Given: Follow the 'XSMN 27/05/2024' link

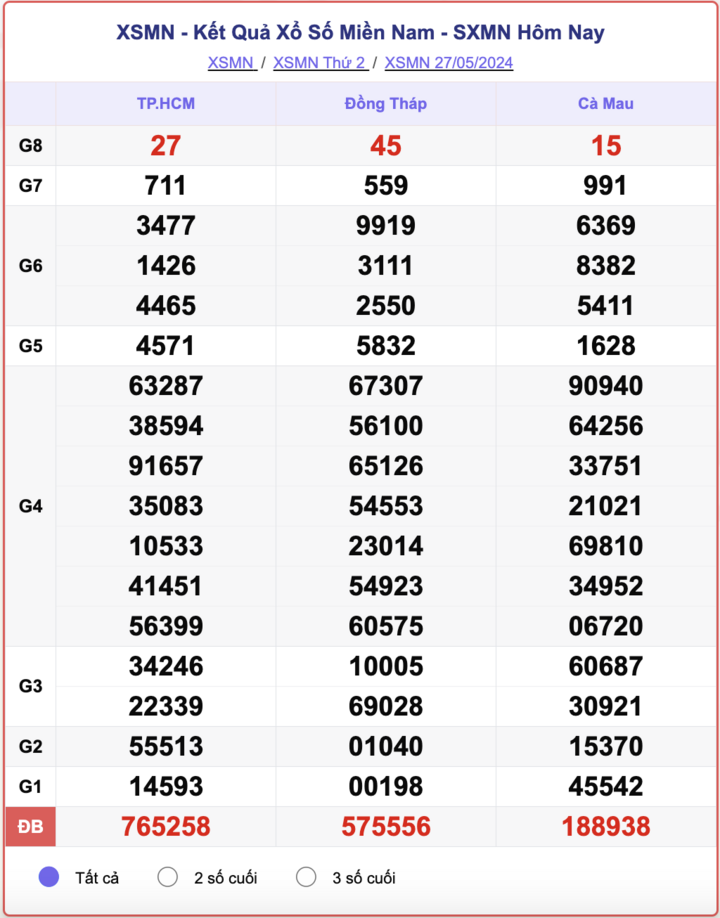Looking at the screenshot, I should point(448,62).
